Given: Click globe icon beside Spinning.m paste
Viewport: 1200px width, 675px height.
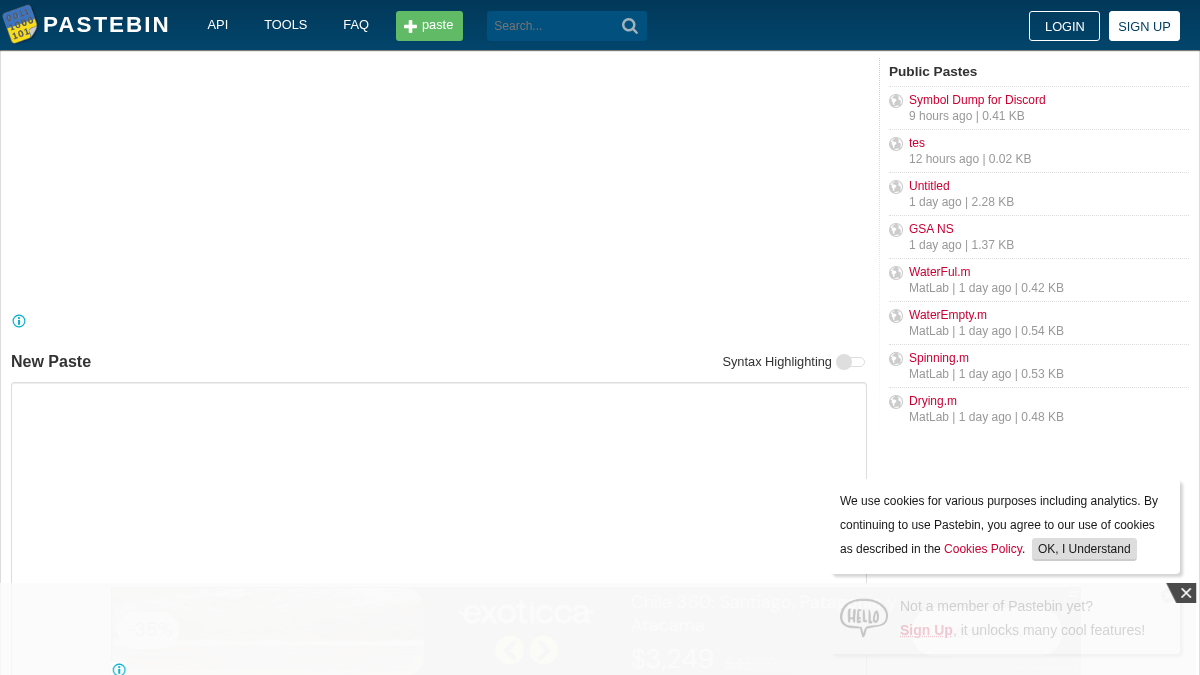Looking at the screenshot, I should pyautogui.click(x=896, y=359).
